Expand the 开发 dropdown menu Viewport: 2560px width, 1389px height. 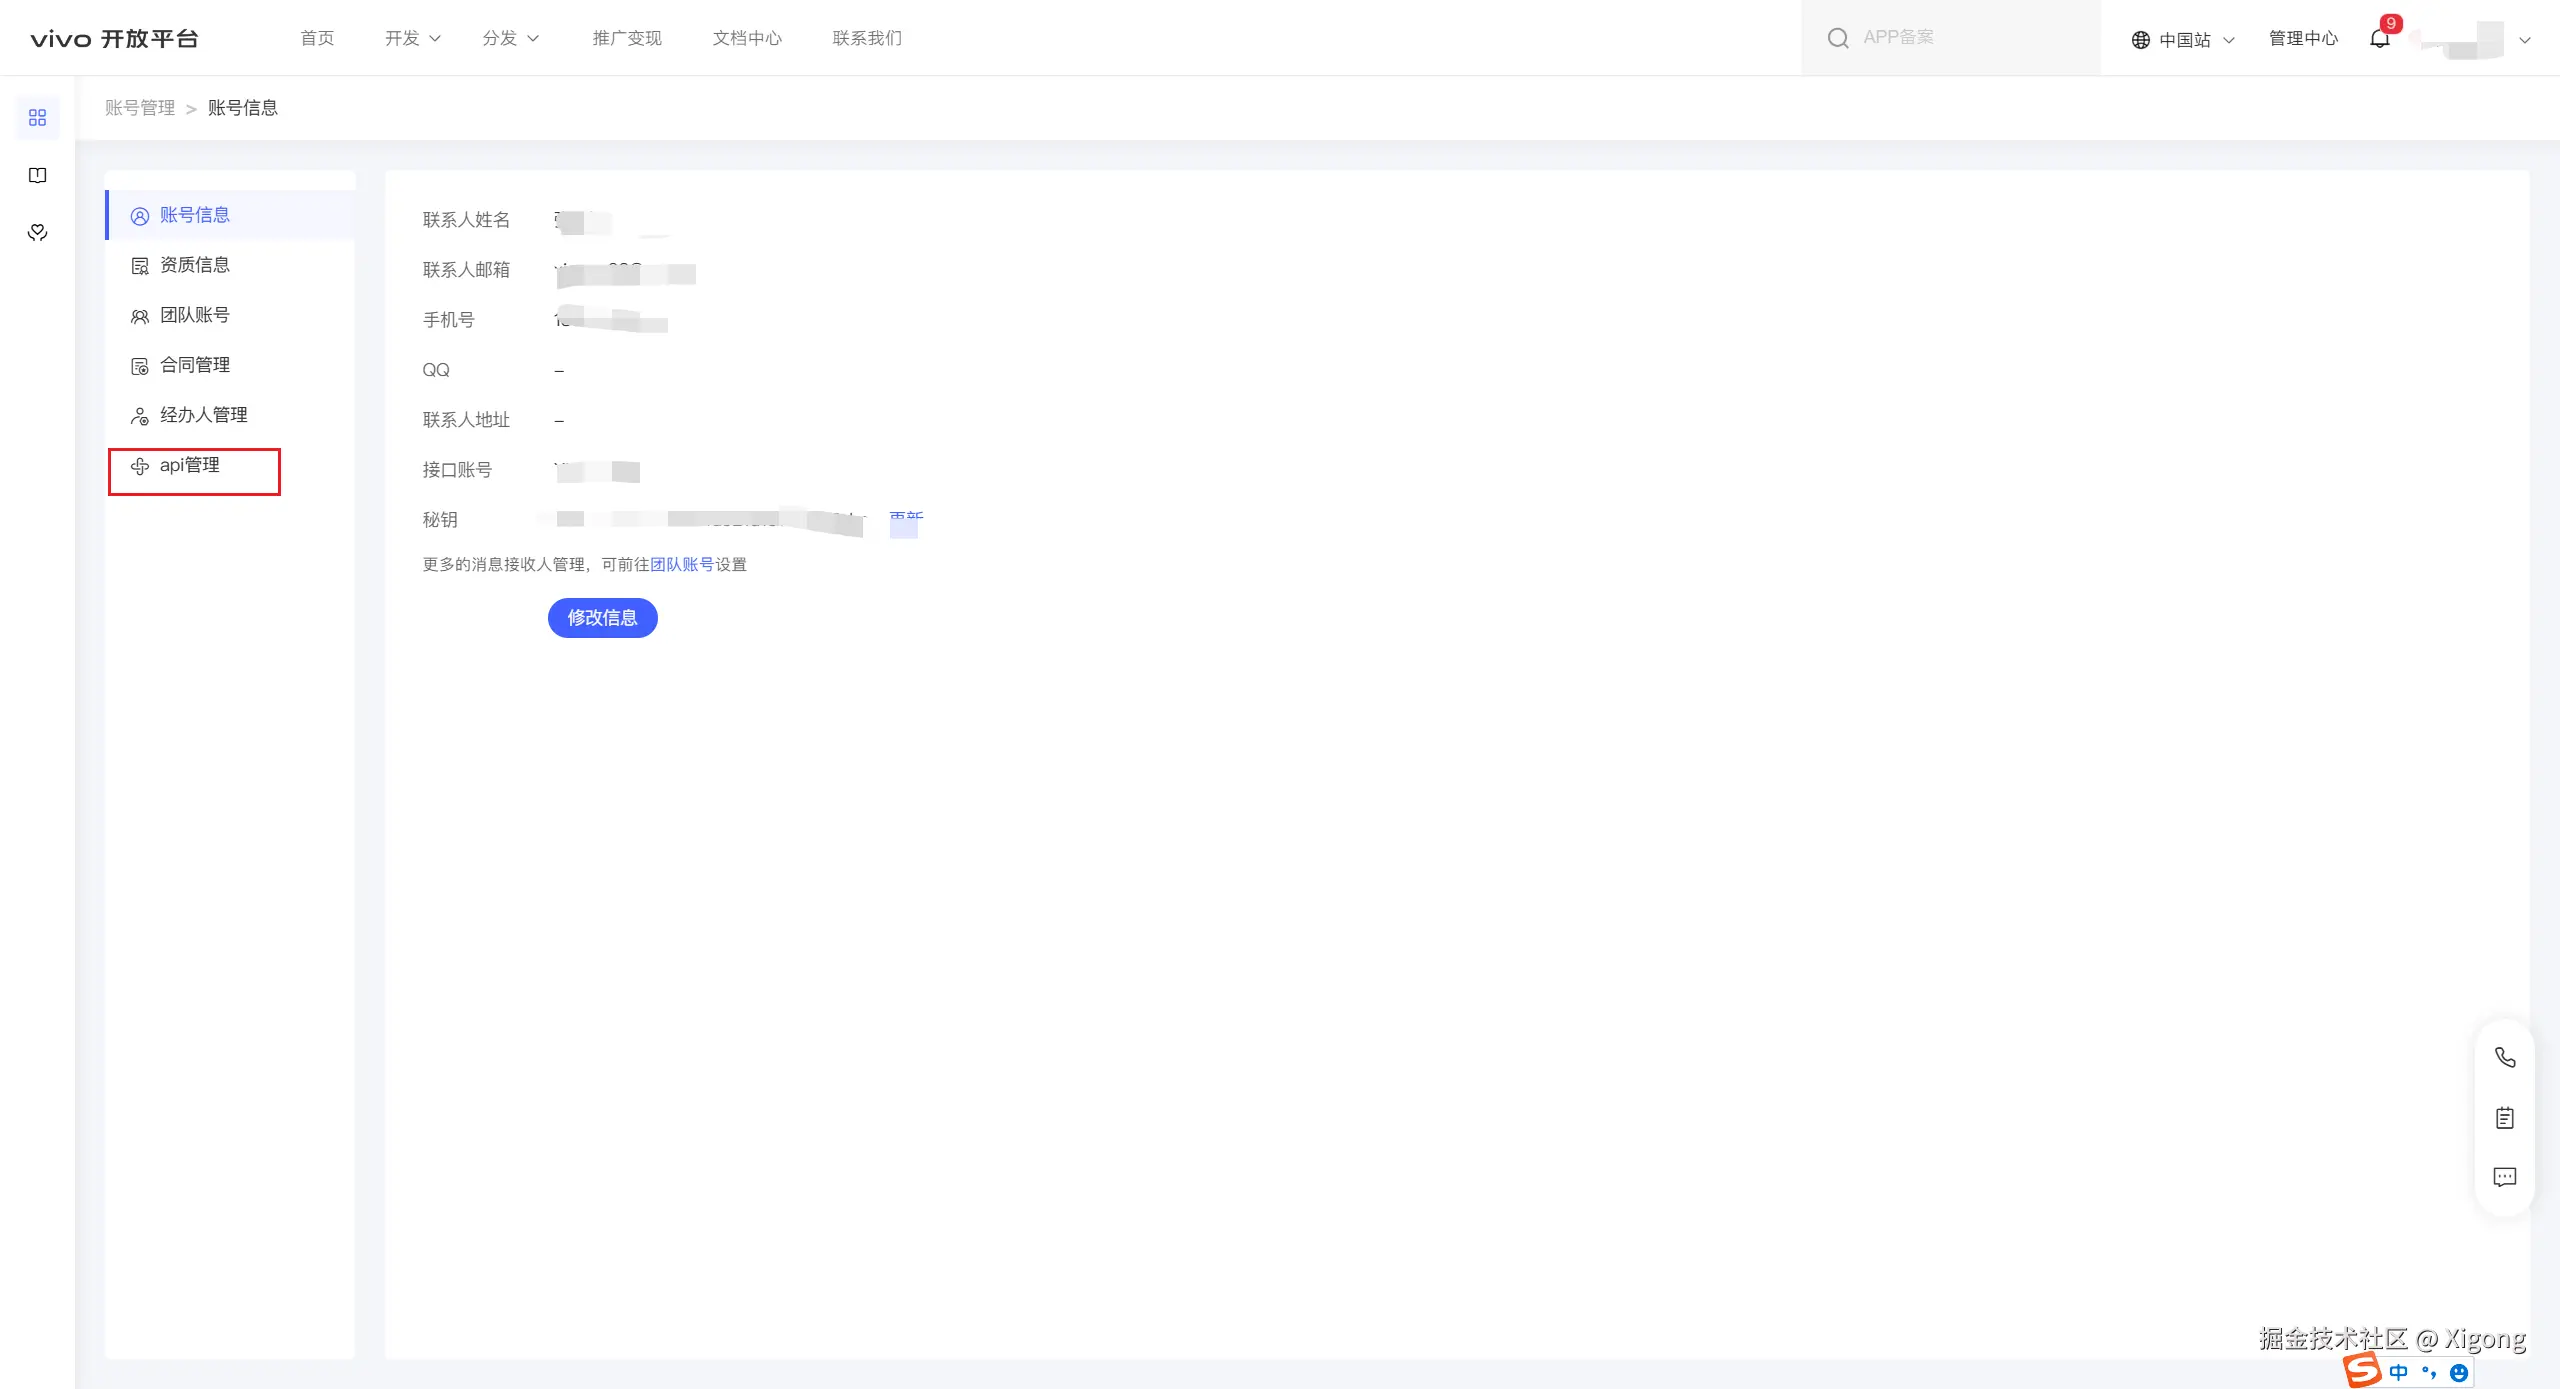pos(412,38)
